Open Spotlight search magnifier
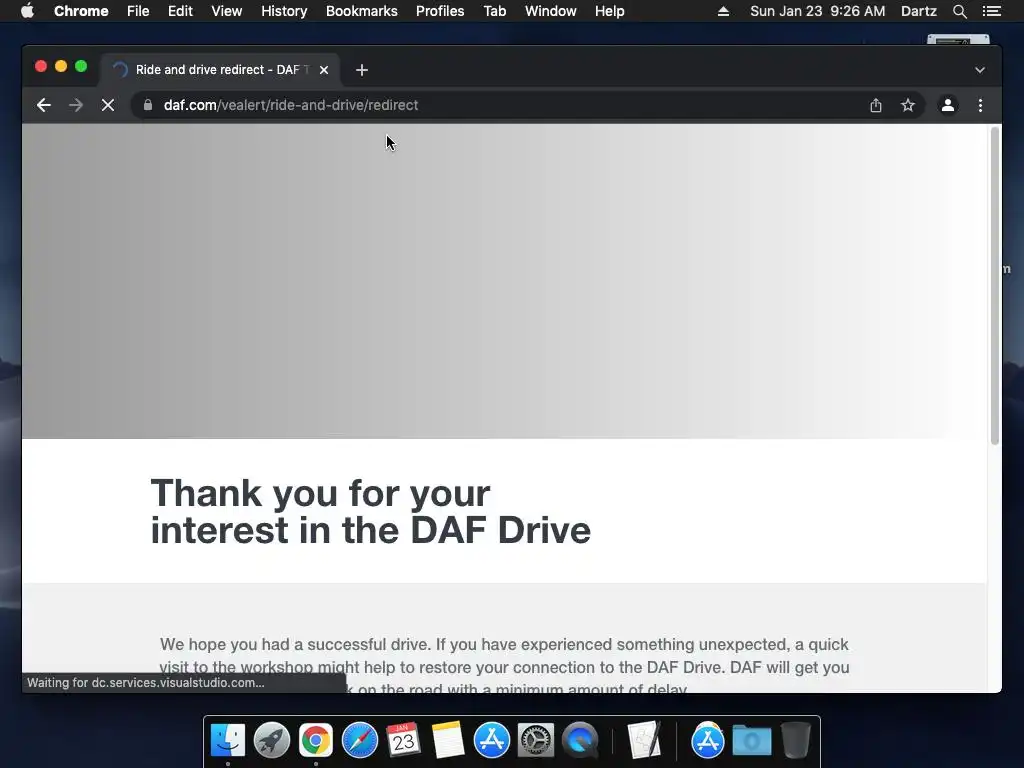The width and height of the screenshot is (1024, 768). tap(959, 11)
